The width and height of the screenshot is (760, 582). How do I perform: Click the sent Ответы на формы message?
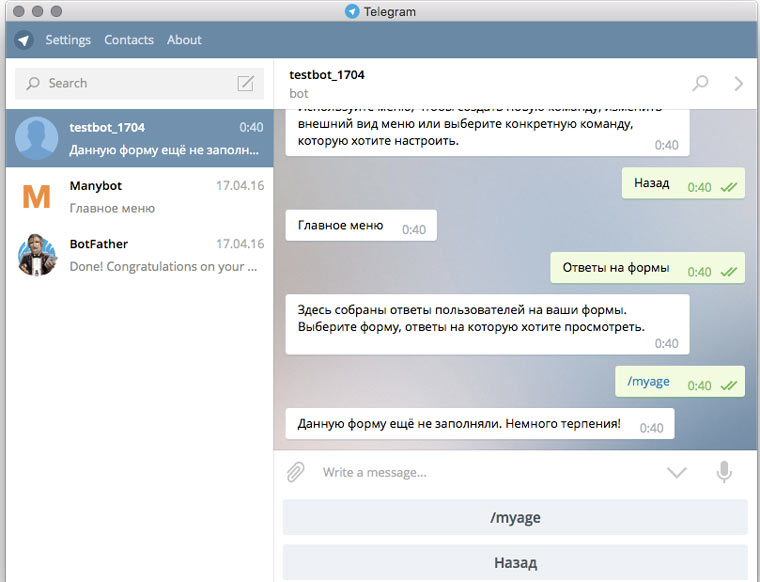tap(648, 267)
